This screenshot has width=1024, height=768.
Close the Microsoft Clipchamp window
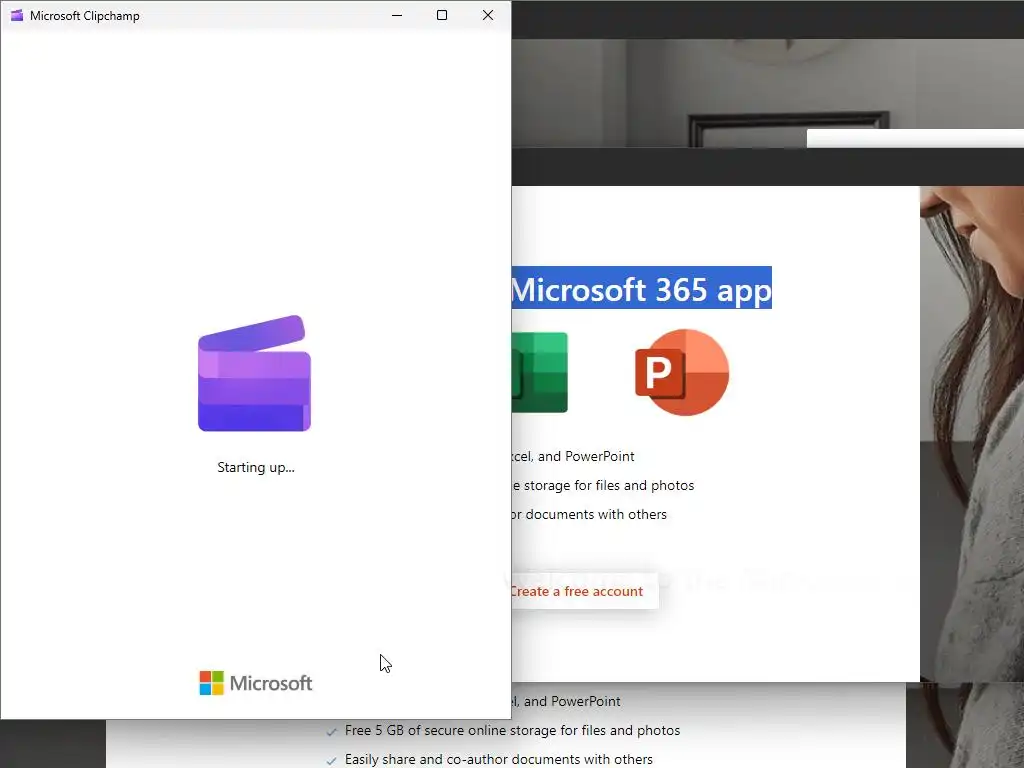point(488,15)
